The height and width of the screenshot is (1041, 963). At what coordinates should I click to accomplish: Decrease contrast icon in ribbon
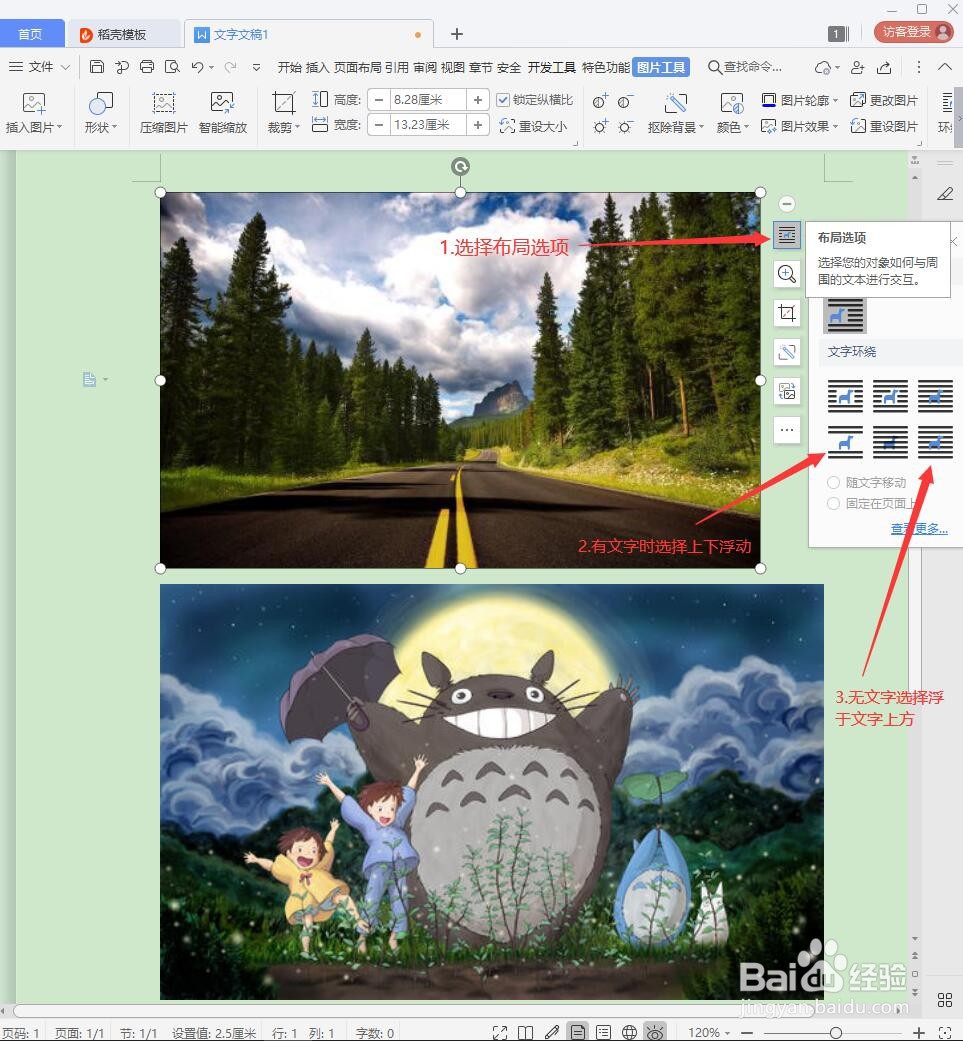coord(625,101)
